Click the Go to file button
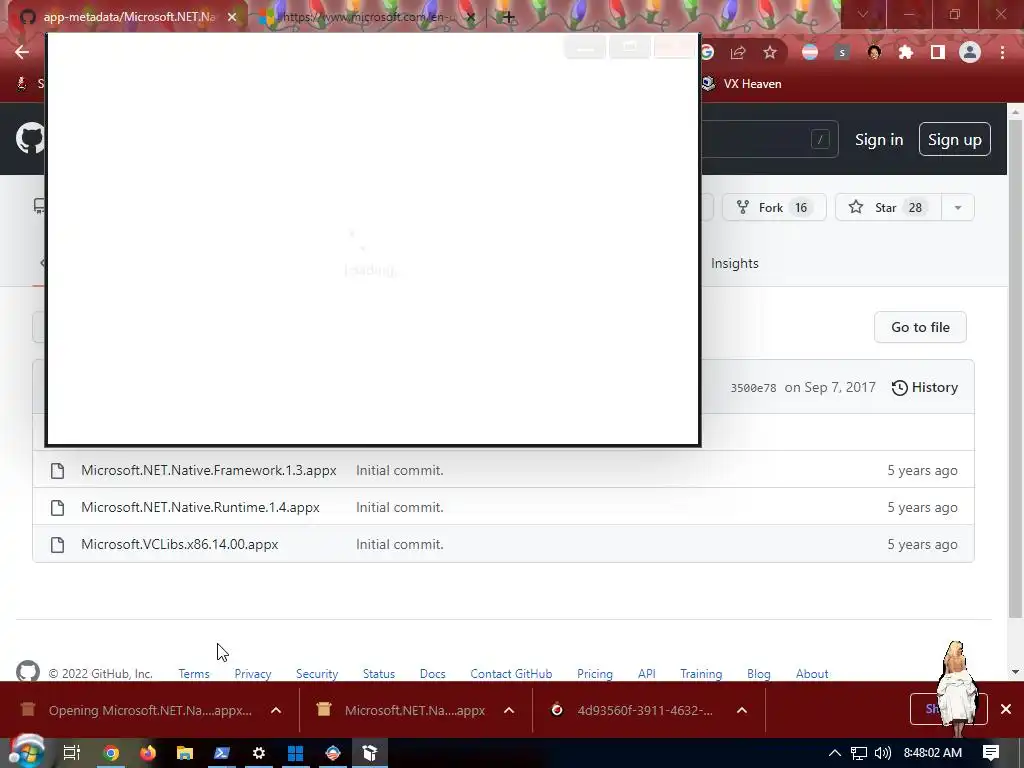Screen dimensions: 1024x768 click(920, 327)
